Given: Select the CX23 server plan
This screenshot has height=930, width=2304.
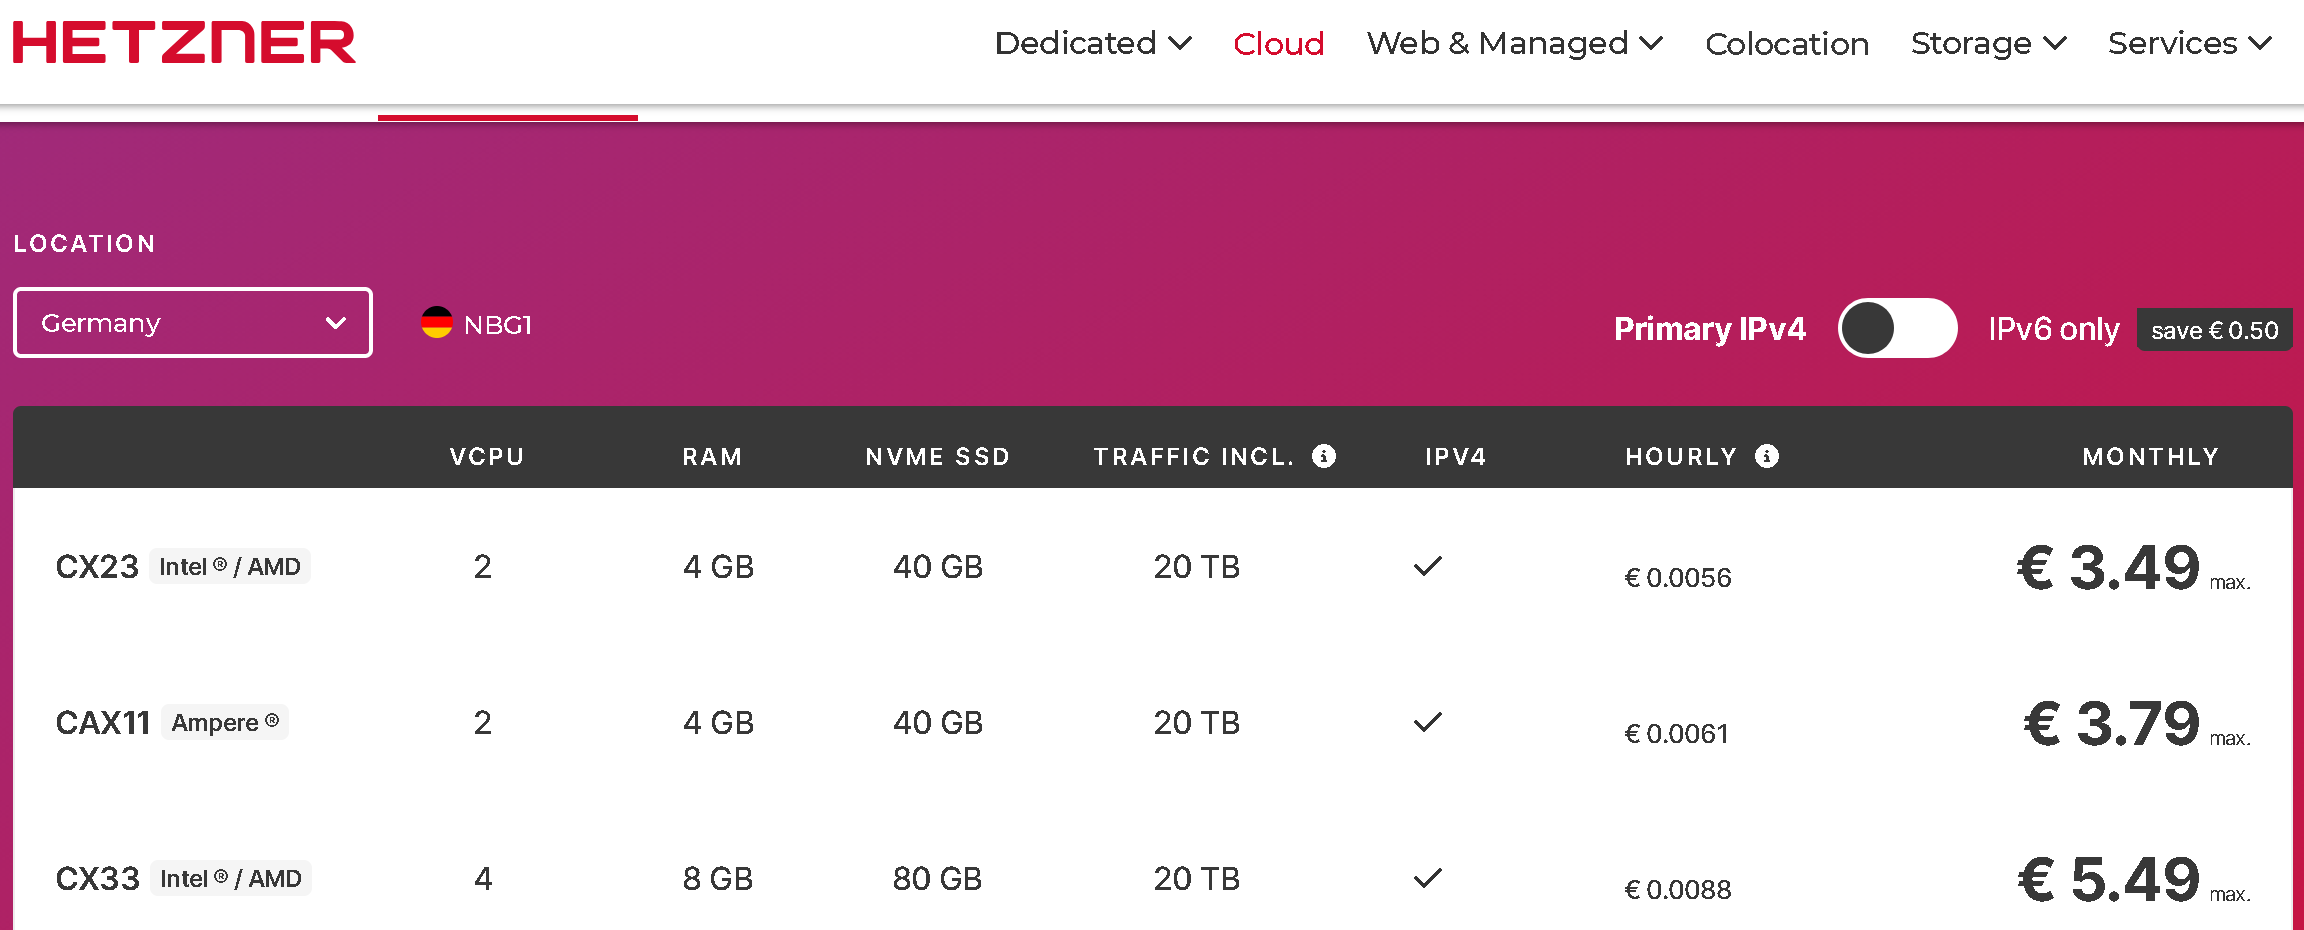Looking at the screenshot, I should pos(97,567).
